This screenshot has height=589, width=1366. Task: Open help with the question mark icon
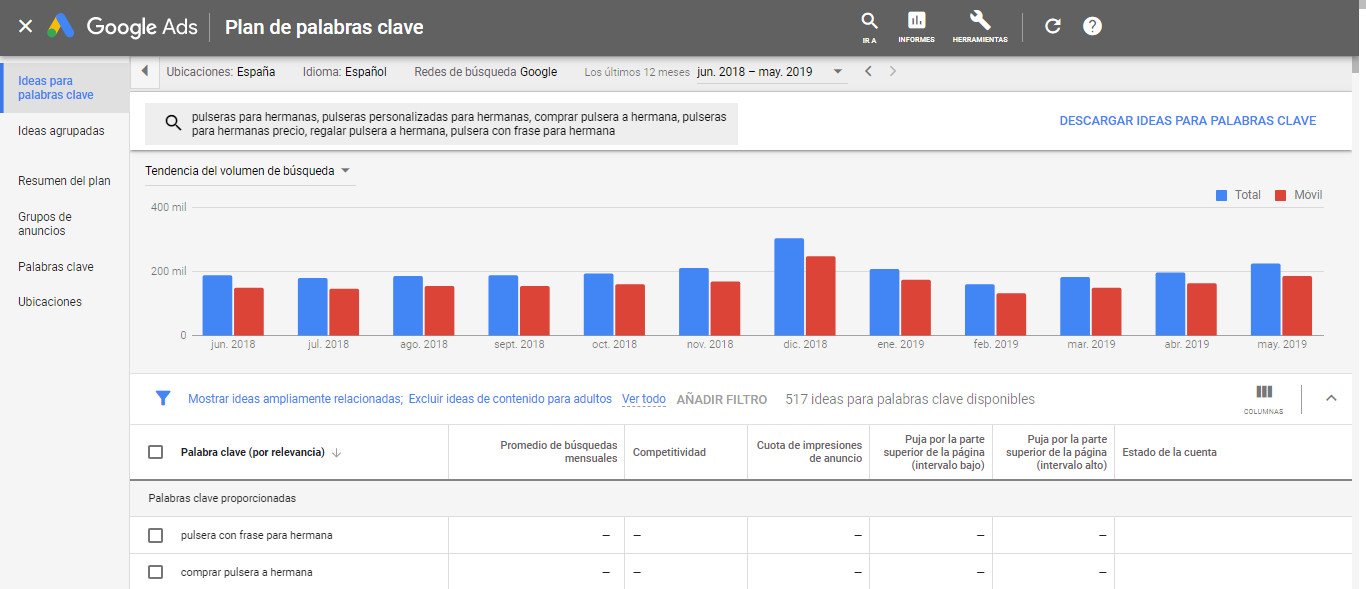1092,26
